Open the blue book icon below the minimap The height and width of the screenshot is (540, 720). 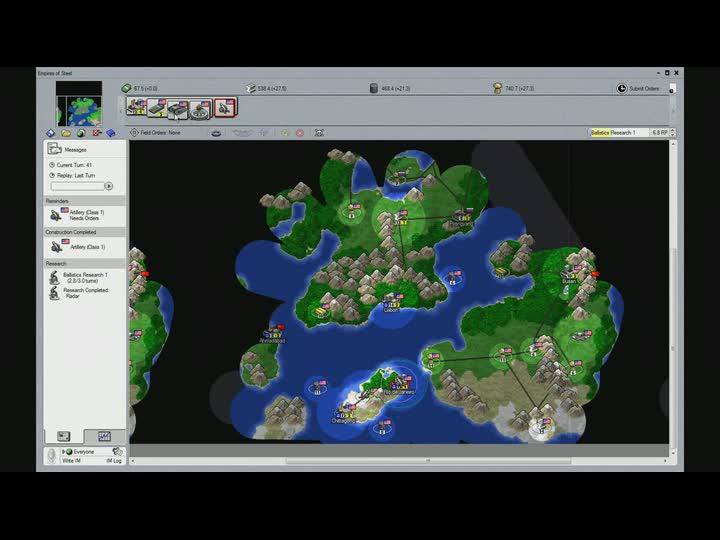[x=111, y=133]
